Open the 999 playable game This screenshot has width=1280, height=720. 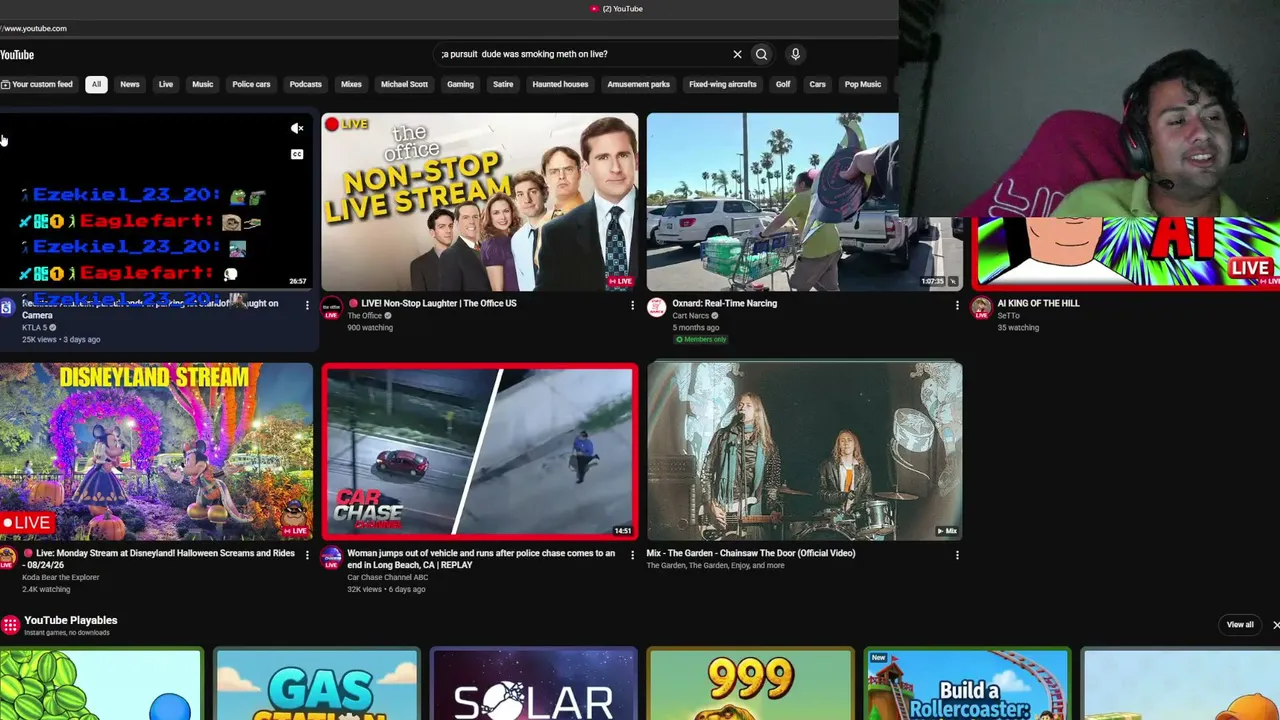[750, 684]
